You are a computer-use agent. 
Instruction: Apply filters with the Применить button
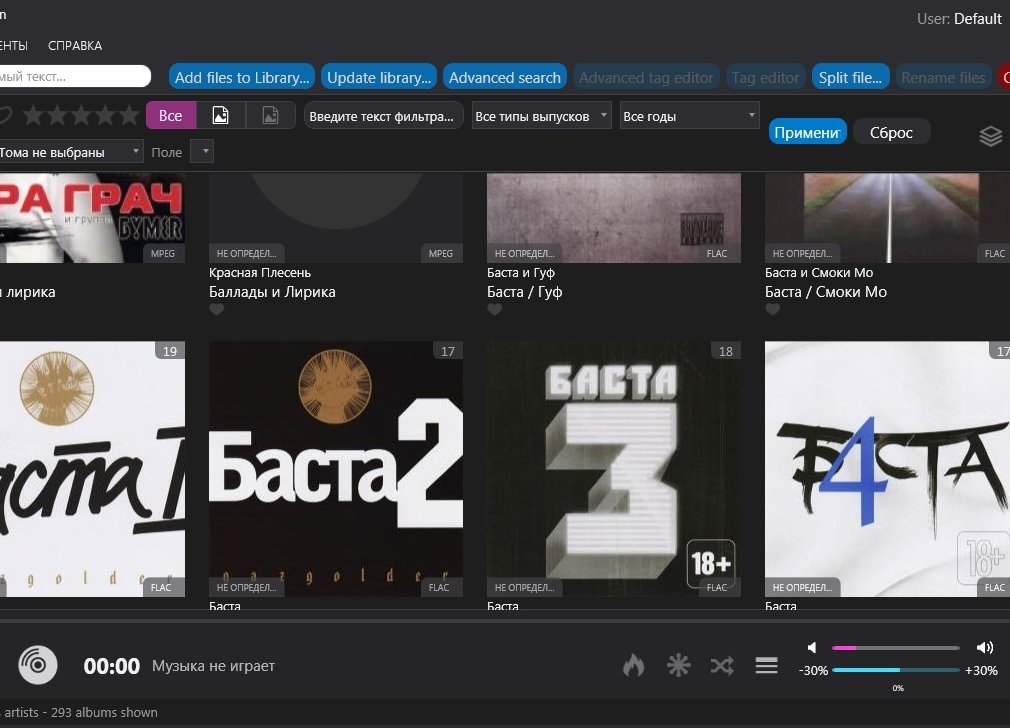click(807, 132)
